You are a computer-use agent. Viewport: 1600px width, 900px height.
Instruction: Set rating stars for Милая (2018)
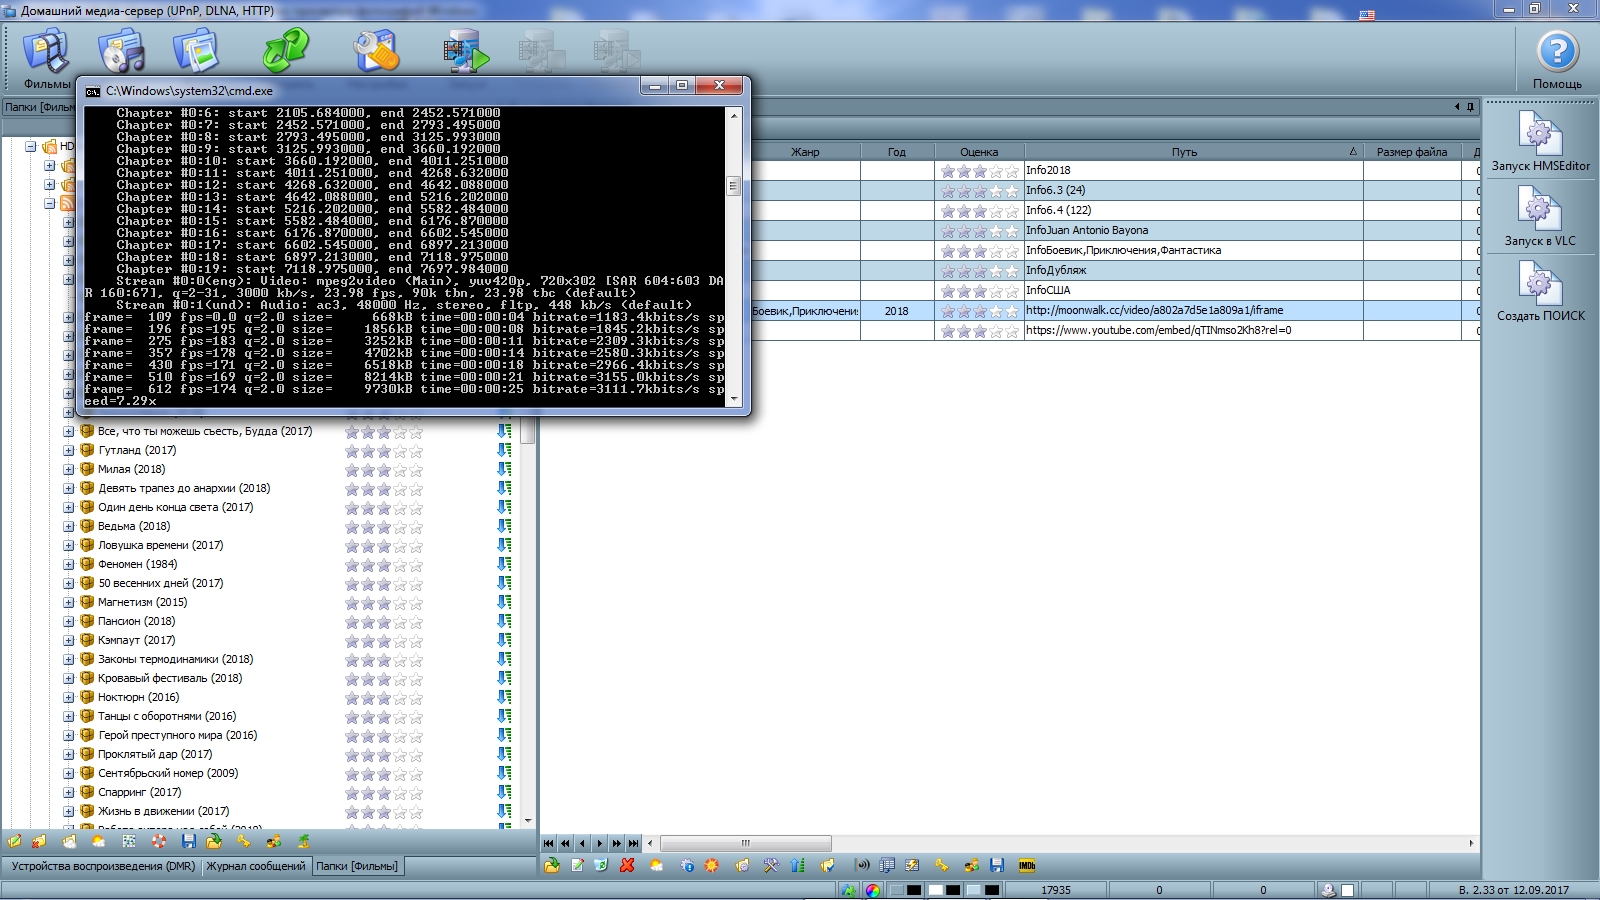click(x=384, y=470)
